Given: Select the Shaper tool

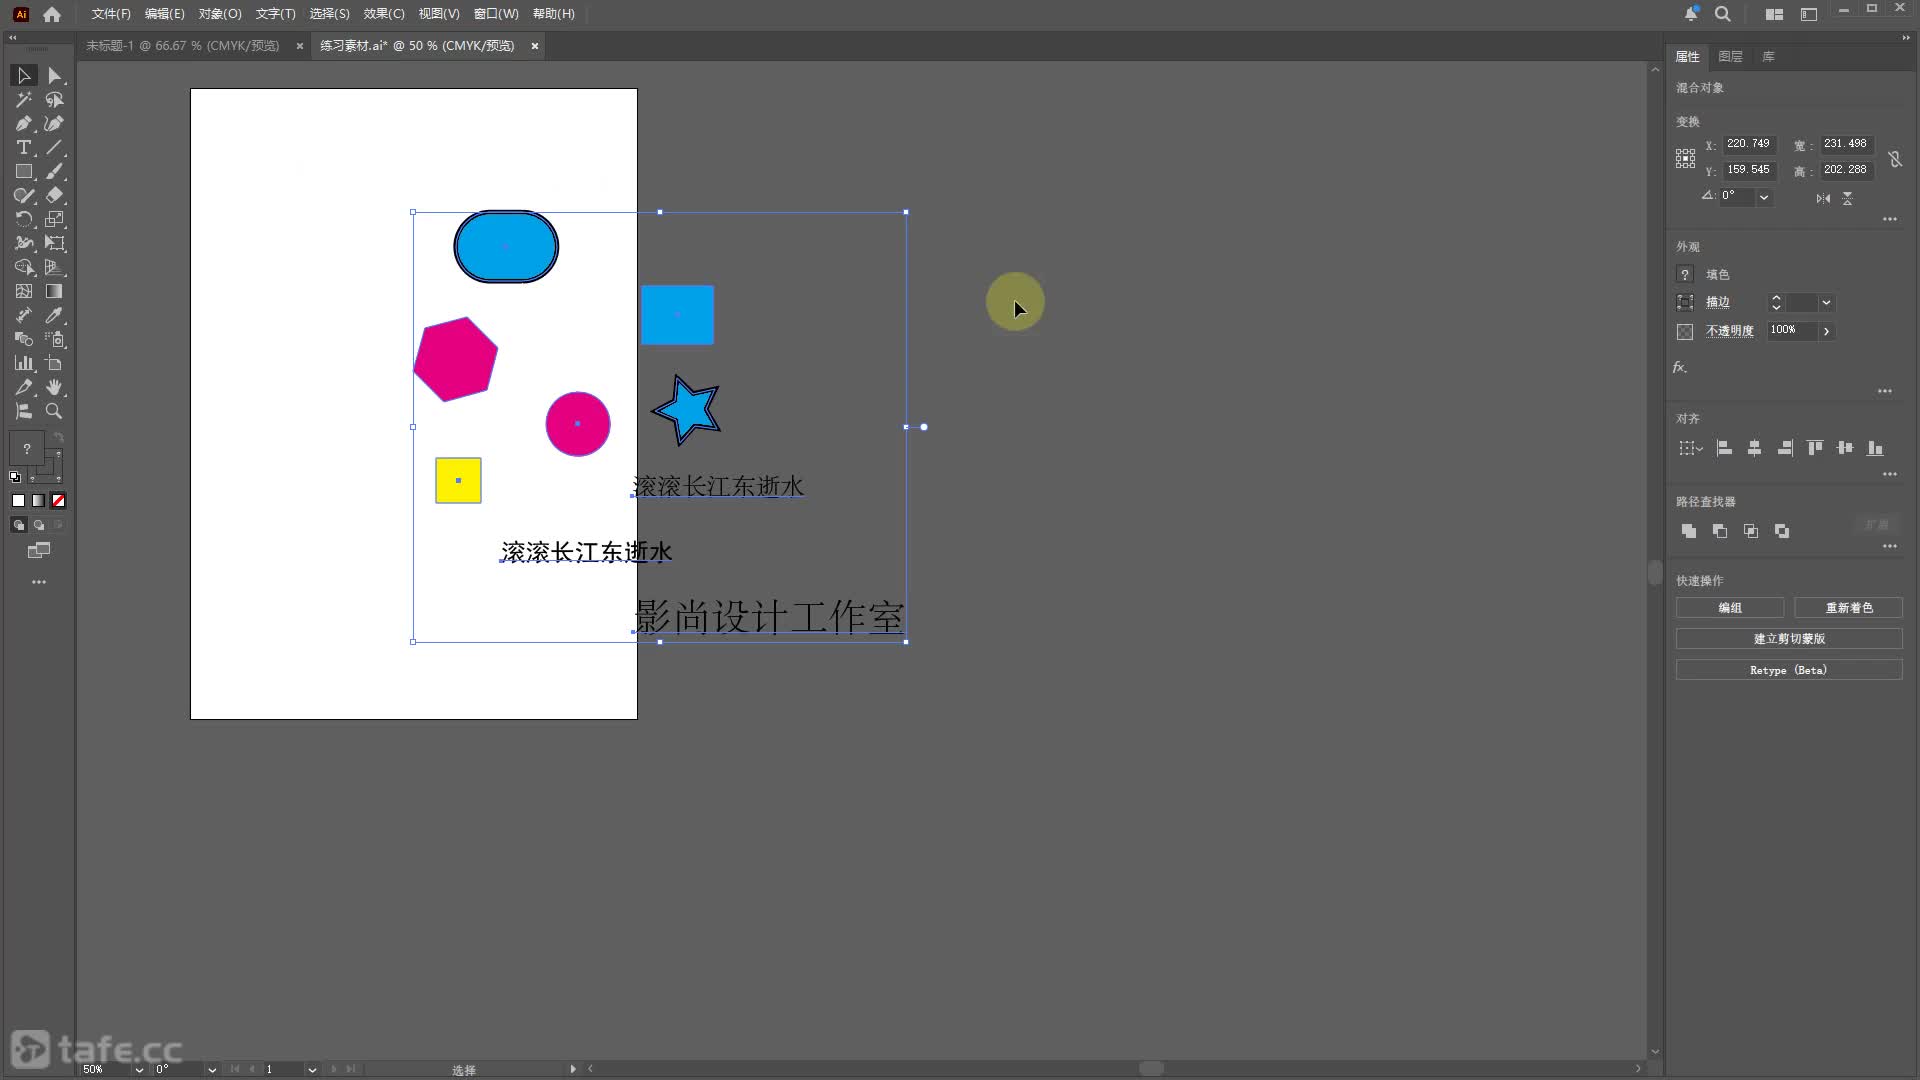Looking at the screenshot, I should point(24,196).
